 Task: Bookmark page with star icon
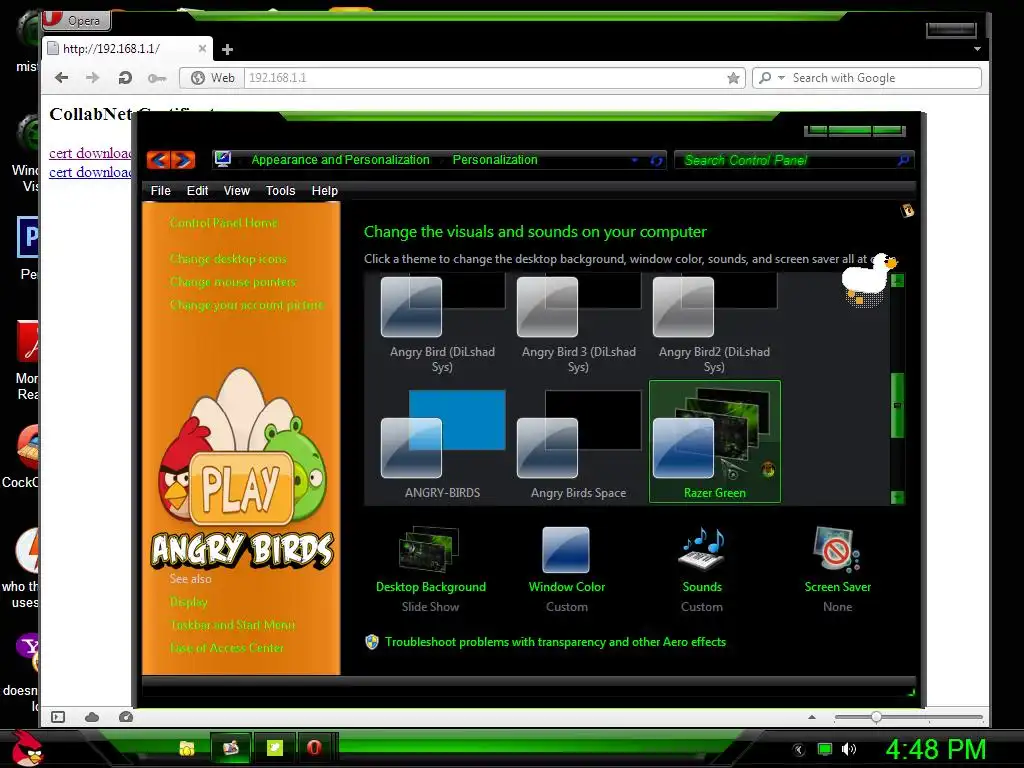[x=733, y=78]
